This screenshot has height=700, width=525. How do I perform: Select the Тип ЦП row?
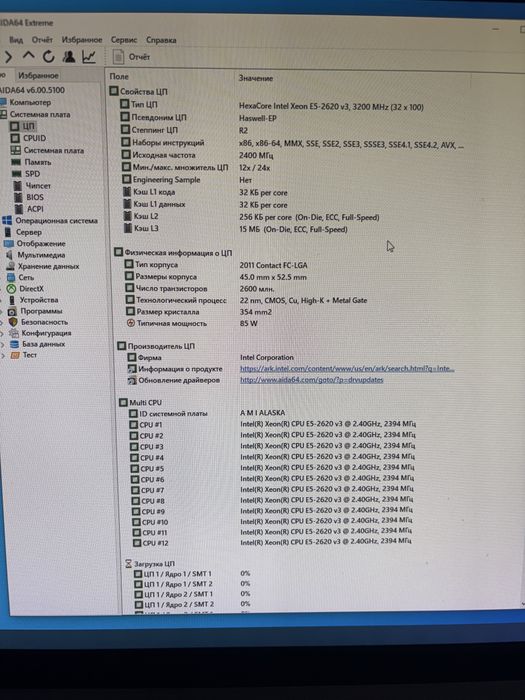(x=271, y=105)
